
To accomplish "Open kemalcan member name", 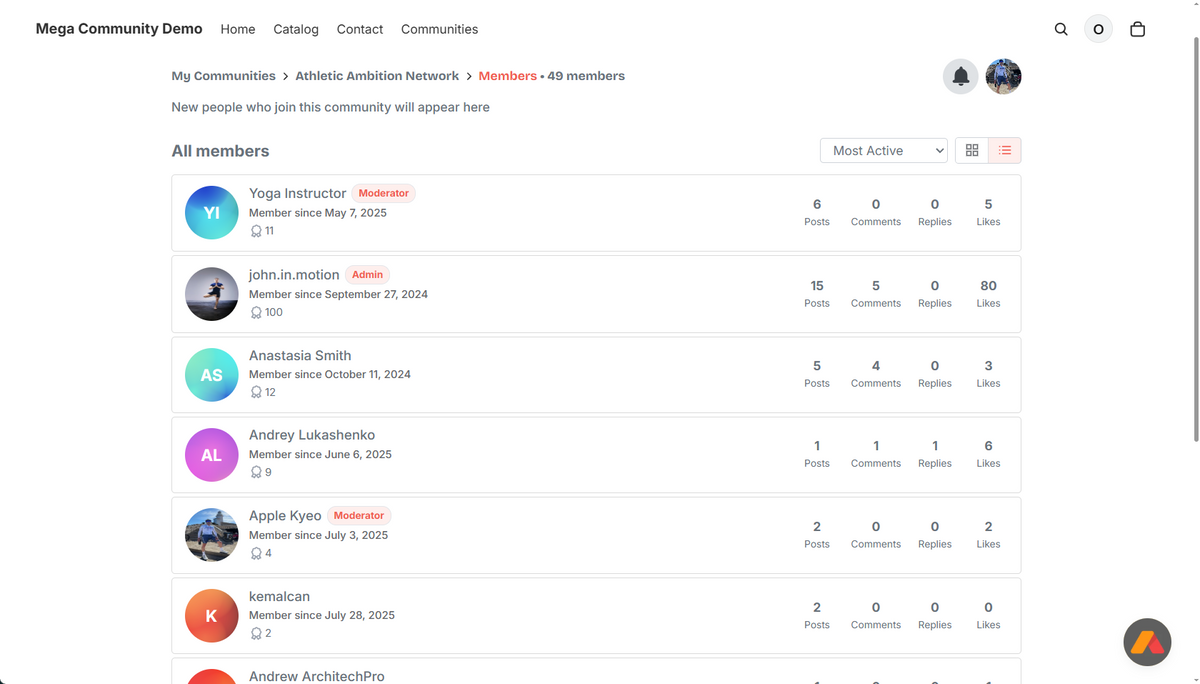I will (x=279, y=596).
